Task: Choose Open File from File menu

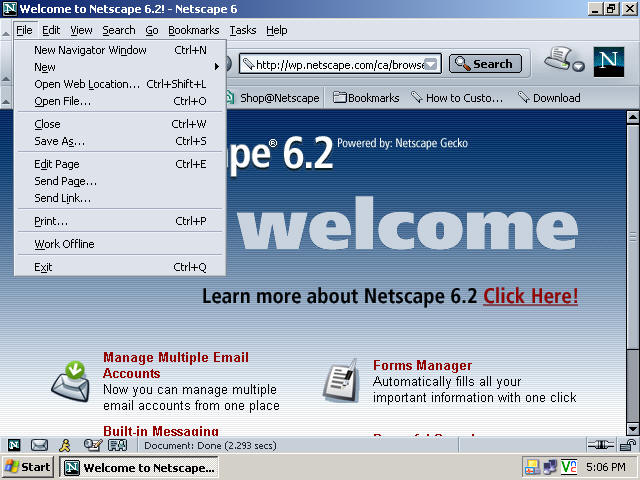Action: tap(120, 101)
